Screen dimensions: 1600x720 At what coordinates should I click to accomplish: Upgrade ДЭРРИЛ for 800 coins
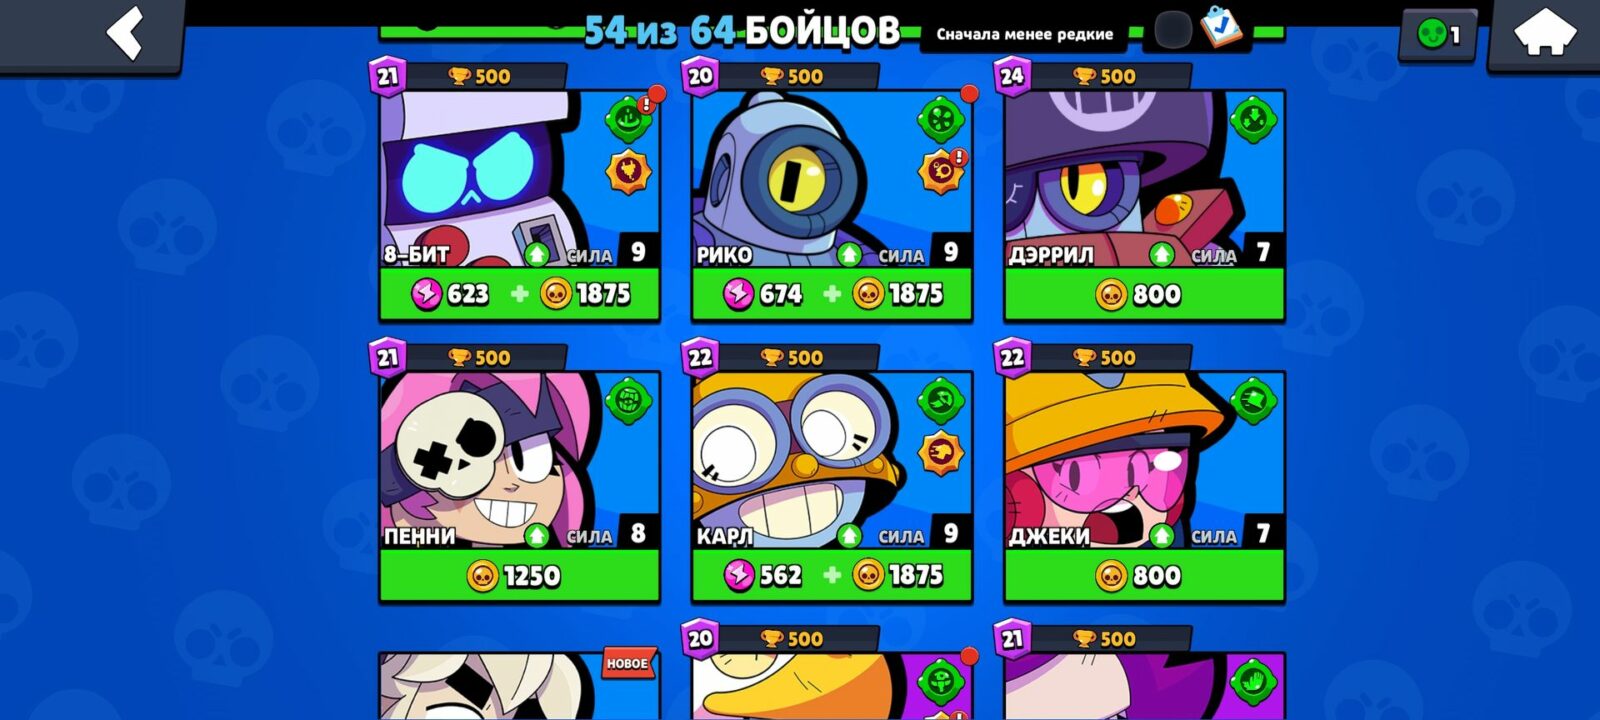[x=1144, y=294]
